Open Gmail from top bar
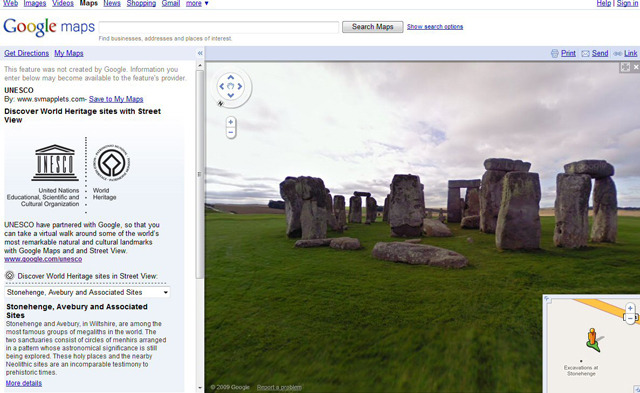 pyautogui.click(x=171, y=3)
